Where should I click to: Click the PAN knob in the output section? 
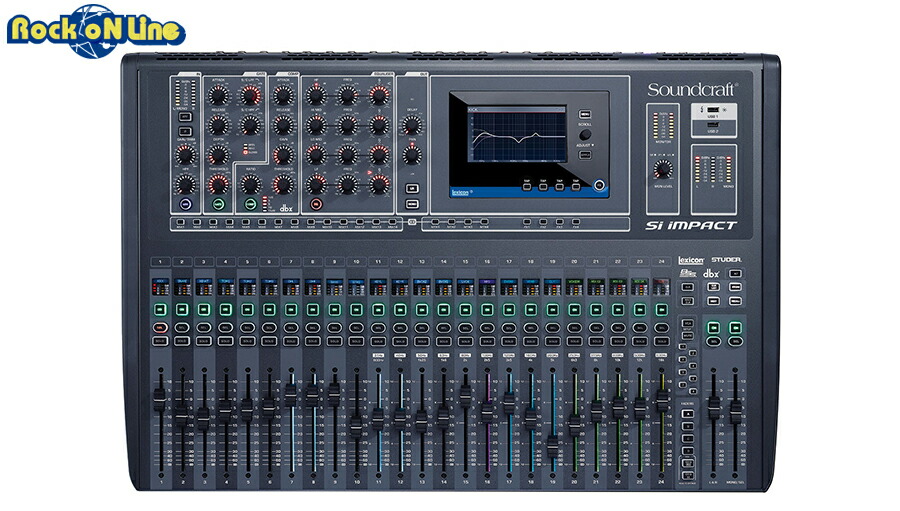[x=412, y=155]
